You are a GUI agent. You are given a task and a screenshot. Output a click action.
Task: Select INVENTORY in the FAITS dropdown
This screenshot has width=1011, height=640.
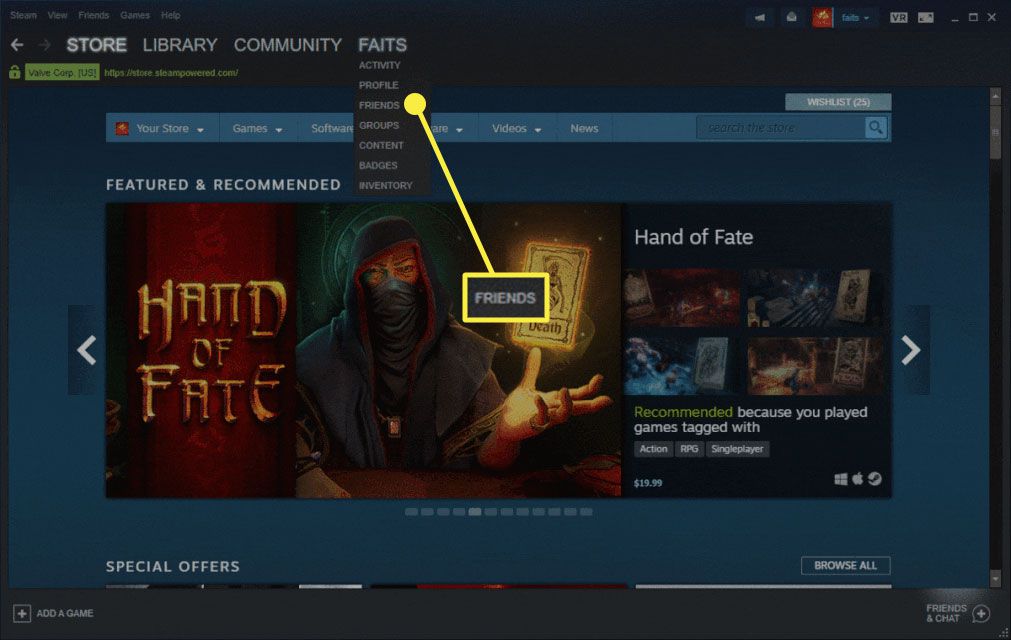click(x=386, y=185)
